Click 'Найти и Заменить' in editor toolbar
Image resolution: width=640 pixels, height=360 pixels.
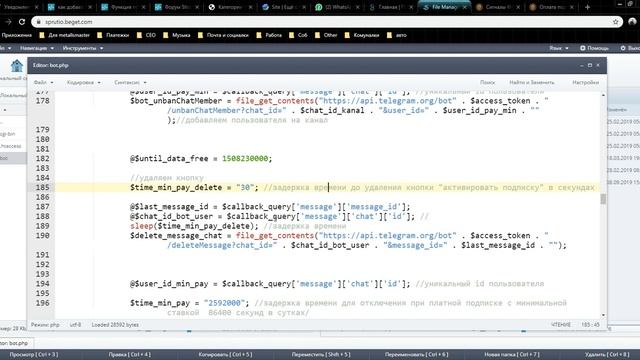tap(532, 82)
